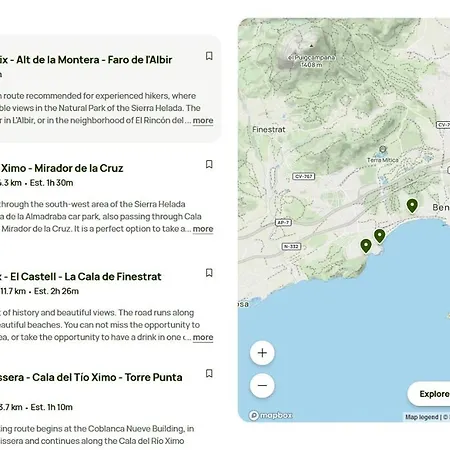This screenshot has height=450, width=450.
Task: Zoom out on the map
Action: tap(262, 385)
